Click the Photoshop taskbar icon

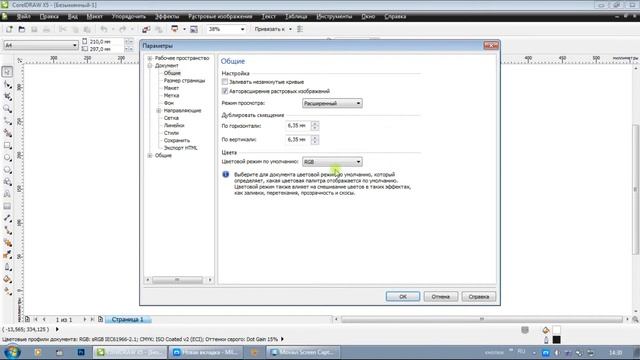pos(81,352)
